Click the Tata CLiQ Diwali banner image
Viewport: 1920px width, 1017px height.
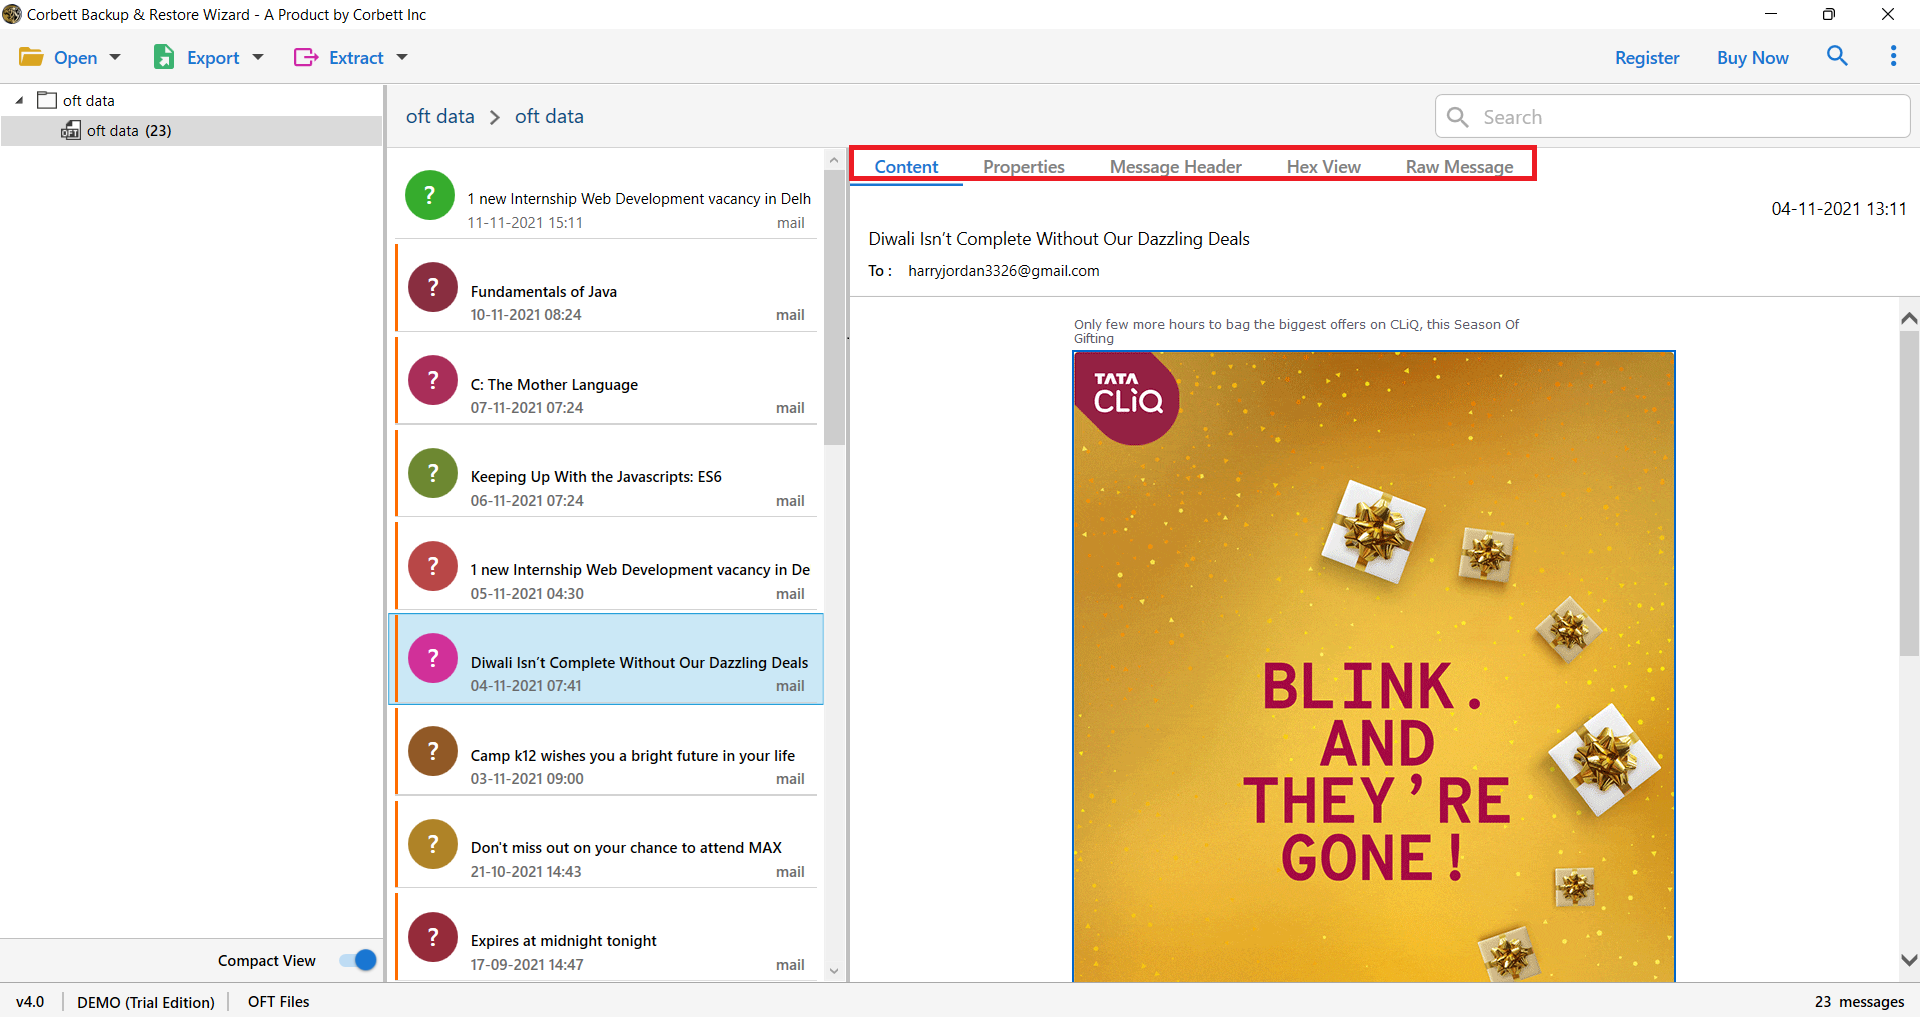pyautogui.click(x=1374, y=666)
